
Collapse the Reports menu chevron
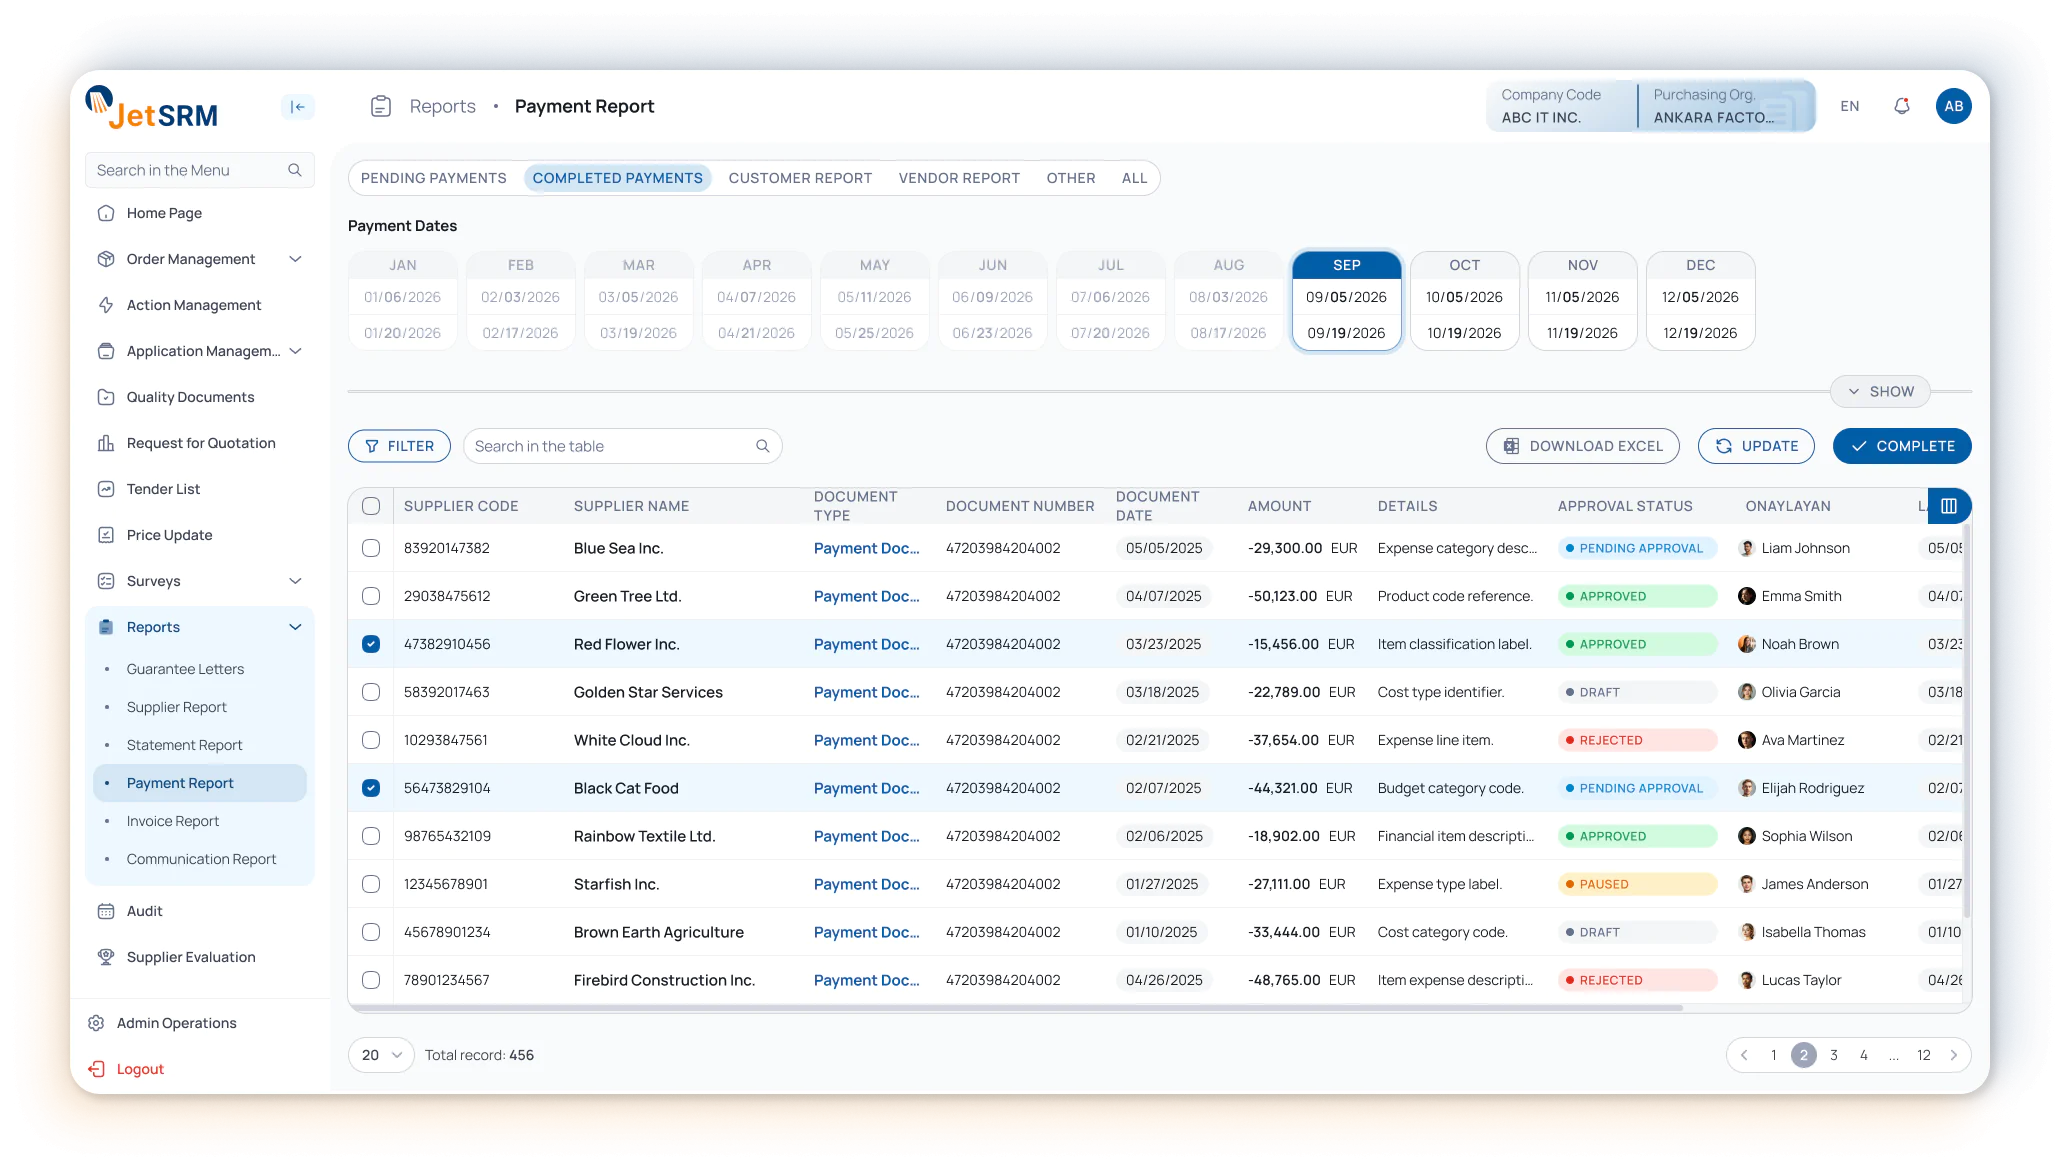point(295,627)
